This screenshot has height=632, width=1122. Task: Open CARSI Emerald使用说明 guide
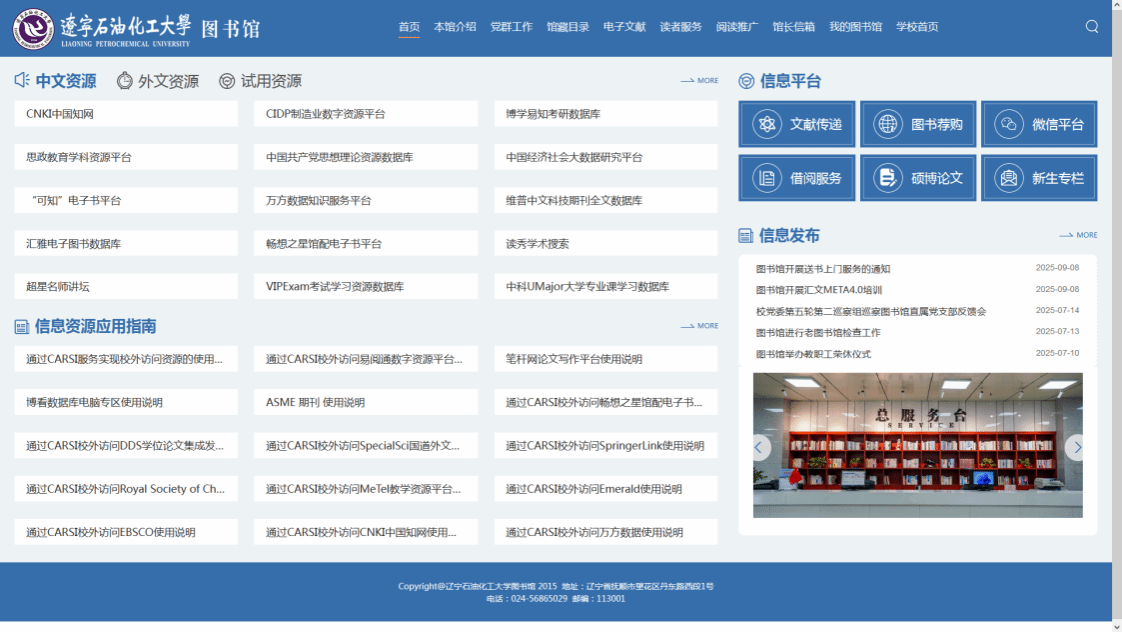point(605,489)
